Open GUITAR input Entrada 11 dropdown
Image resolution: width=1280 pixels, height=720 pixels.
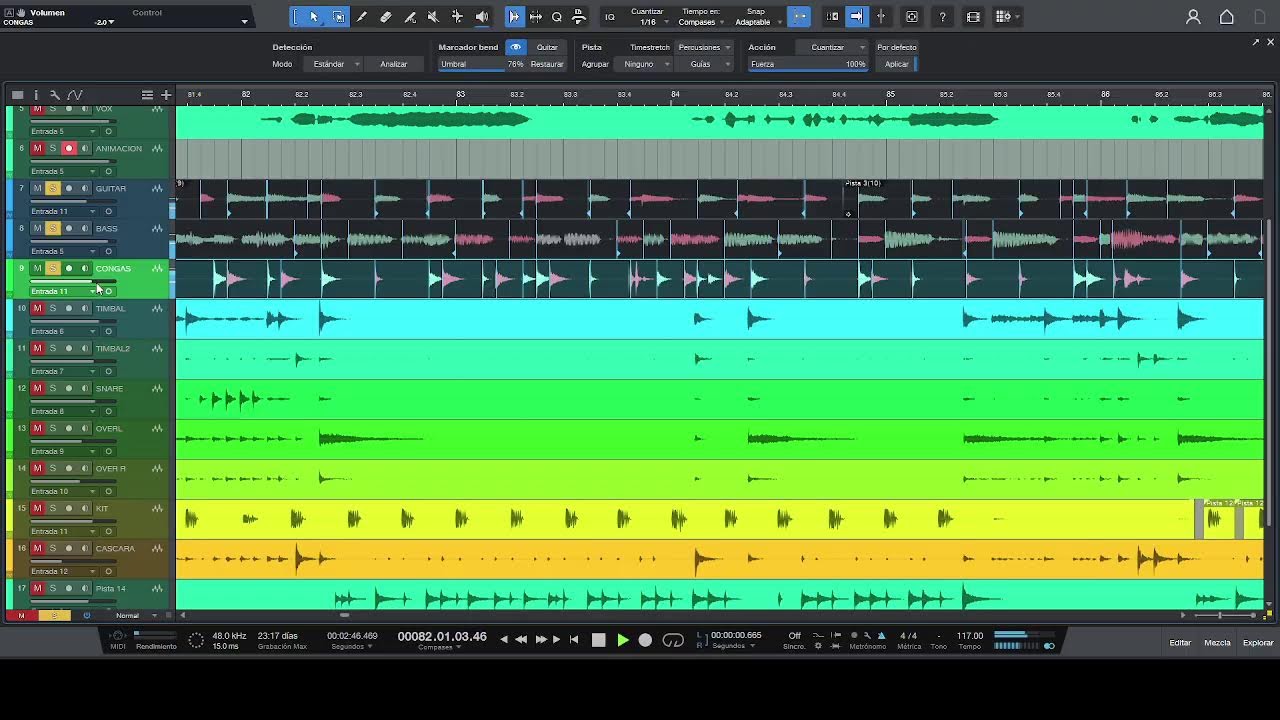[64, 211]
